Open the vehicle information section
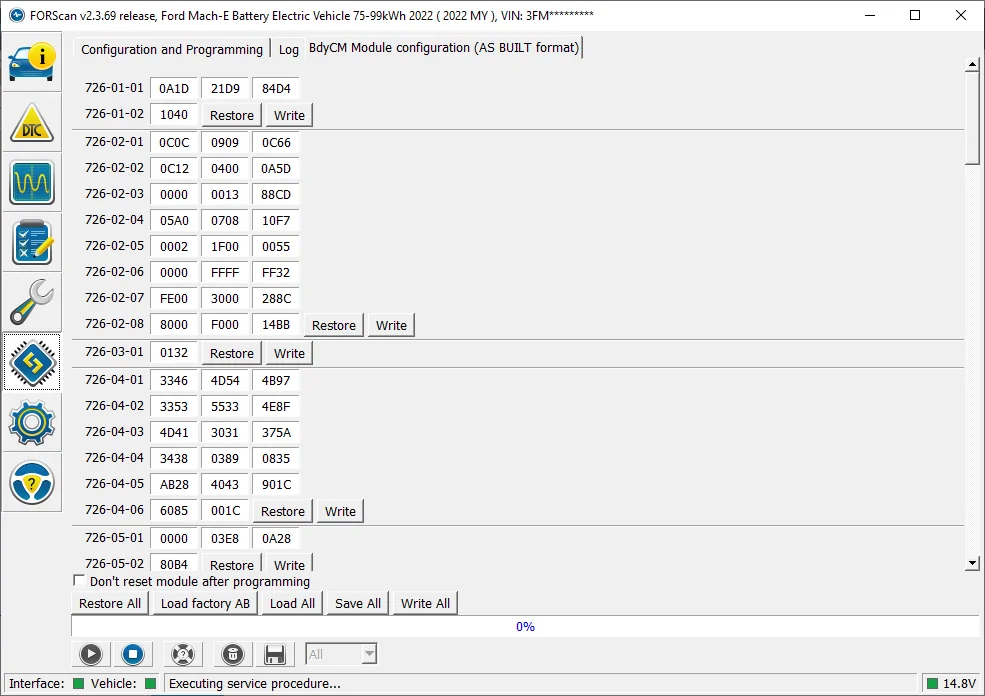 [x=32, y=62]
